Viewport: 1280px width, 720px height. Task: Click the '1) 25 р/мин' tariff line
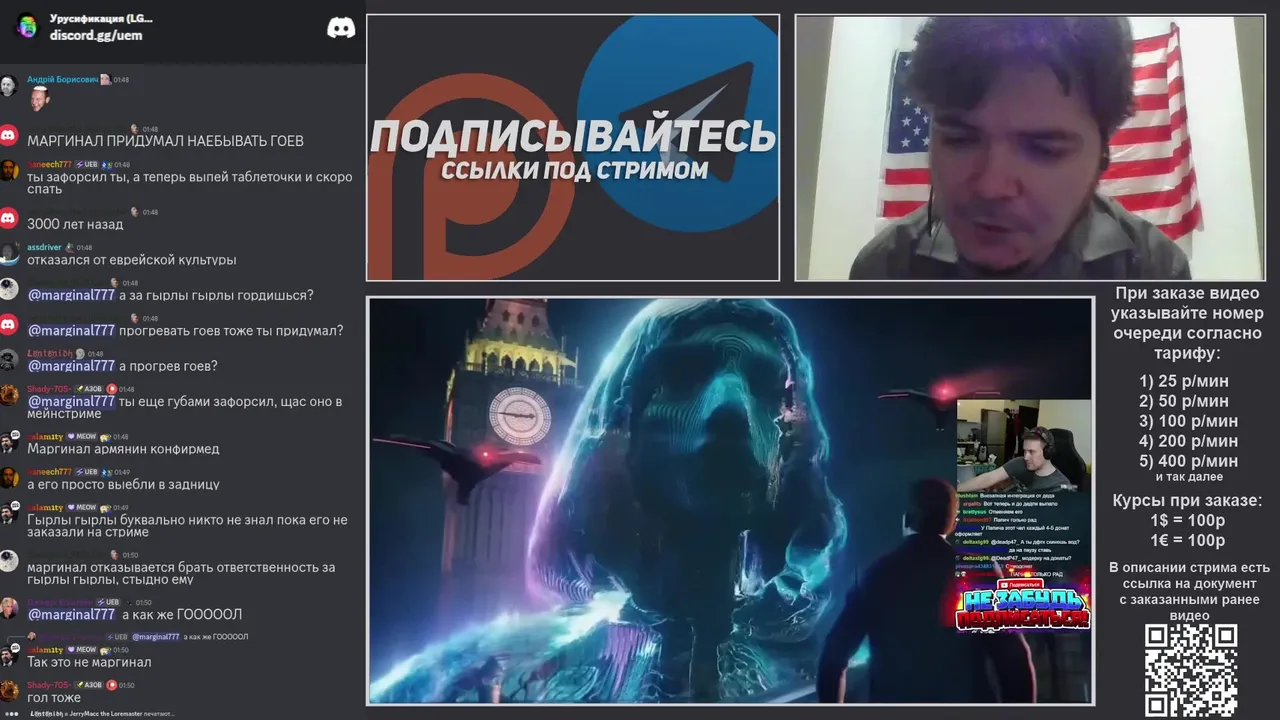(x=1183, y=381)
